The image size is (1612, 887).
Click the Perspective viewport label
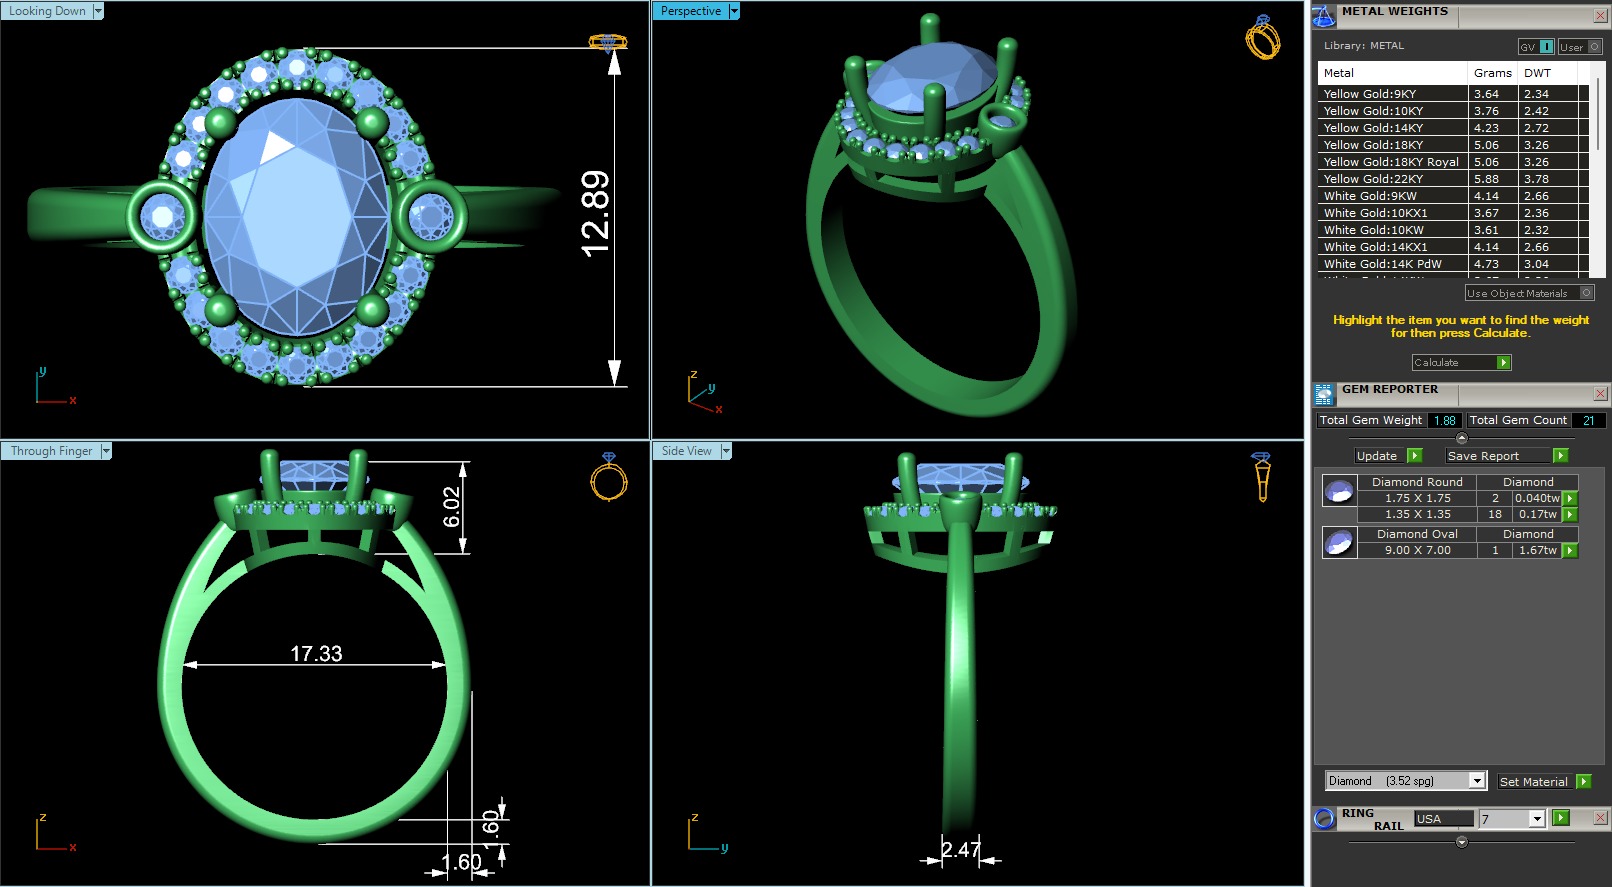point(691,11)
